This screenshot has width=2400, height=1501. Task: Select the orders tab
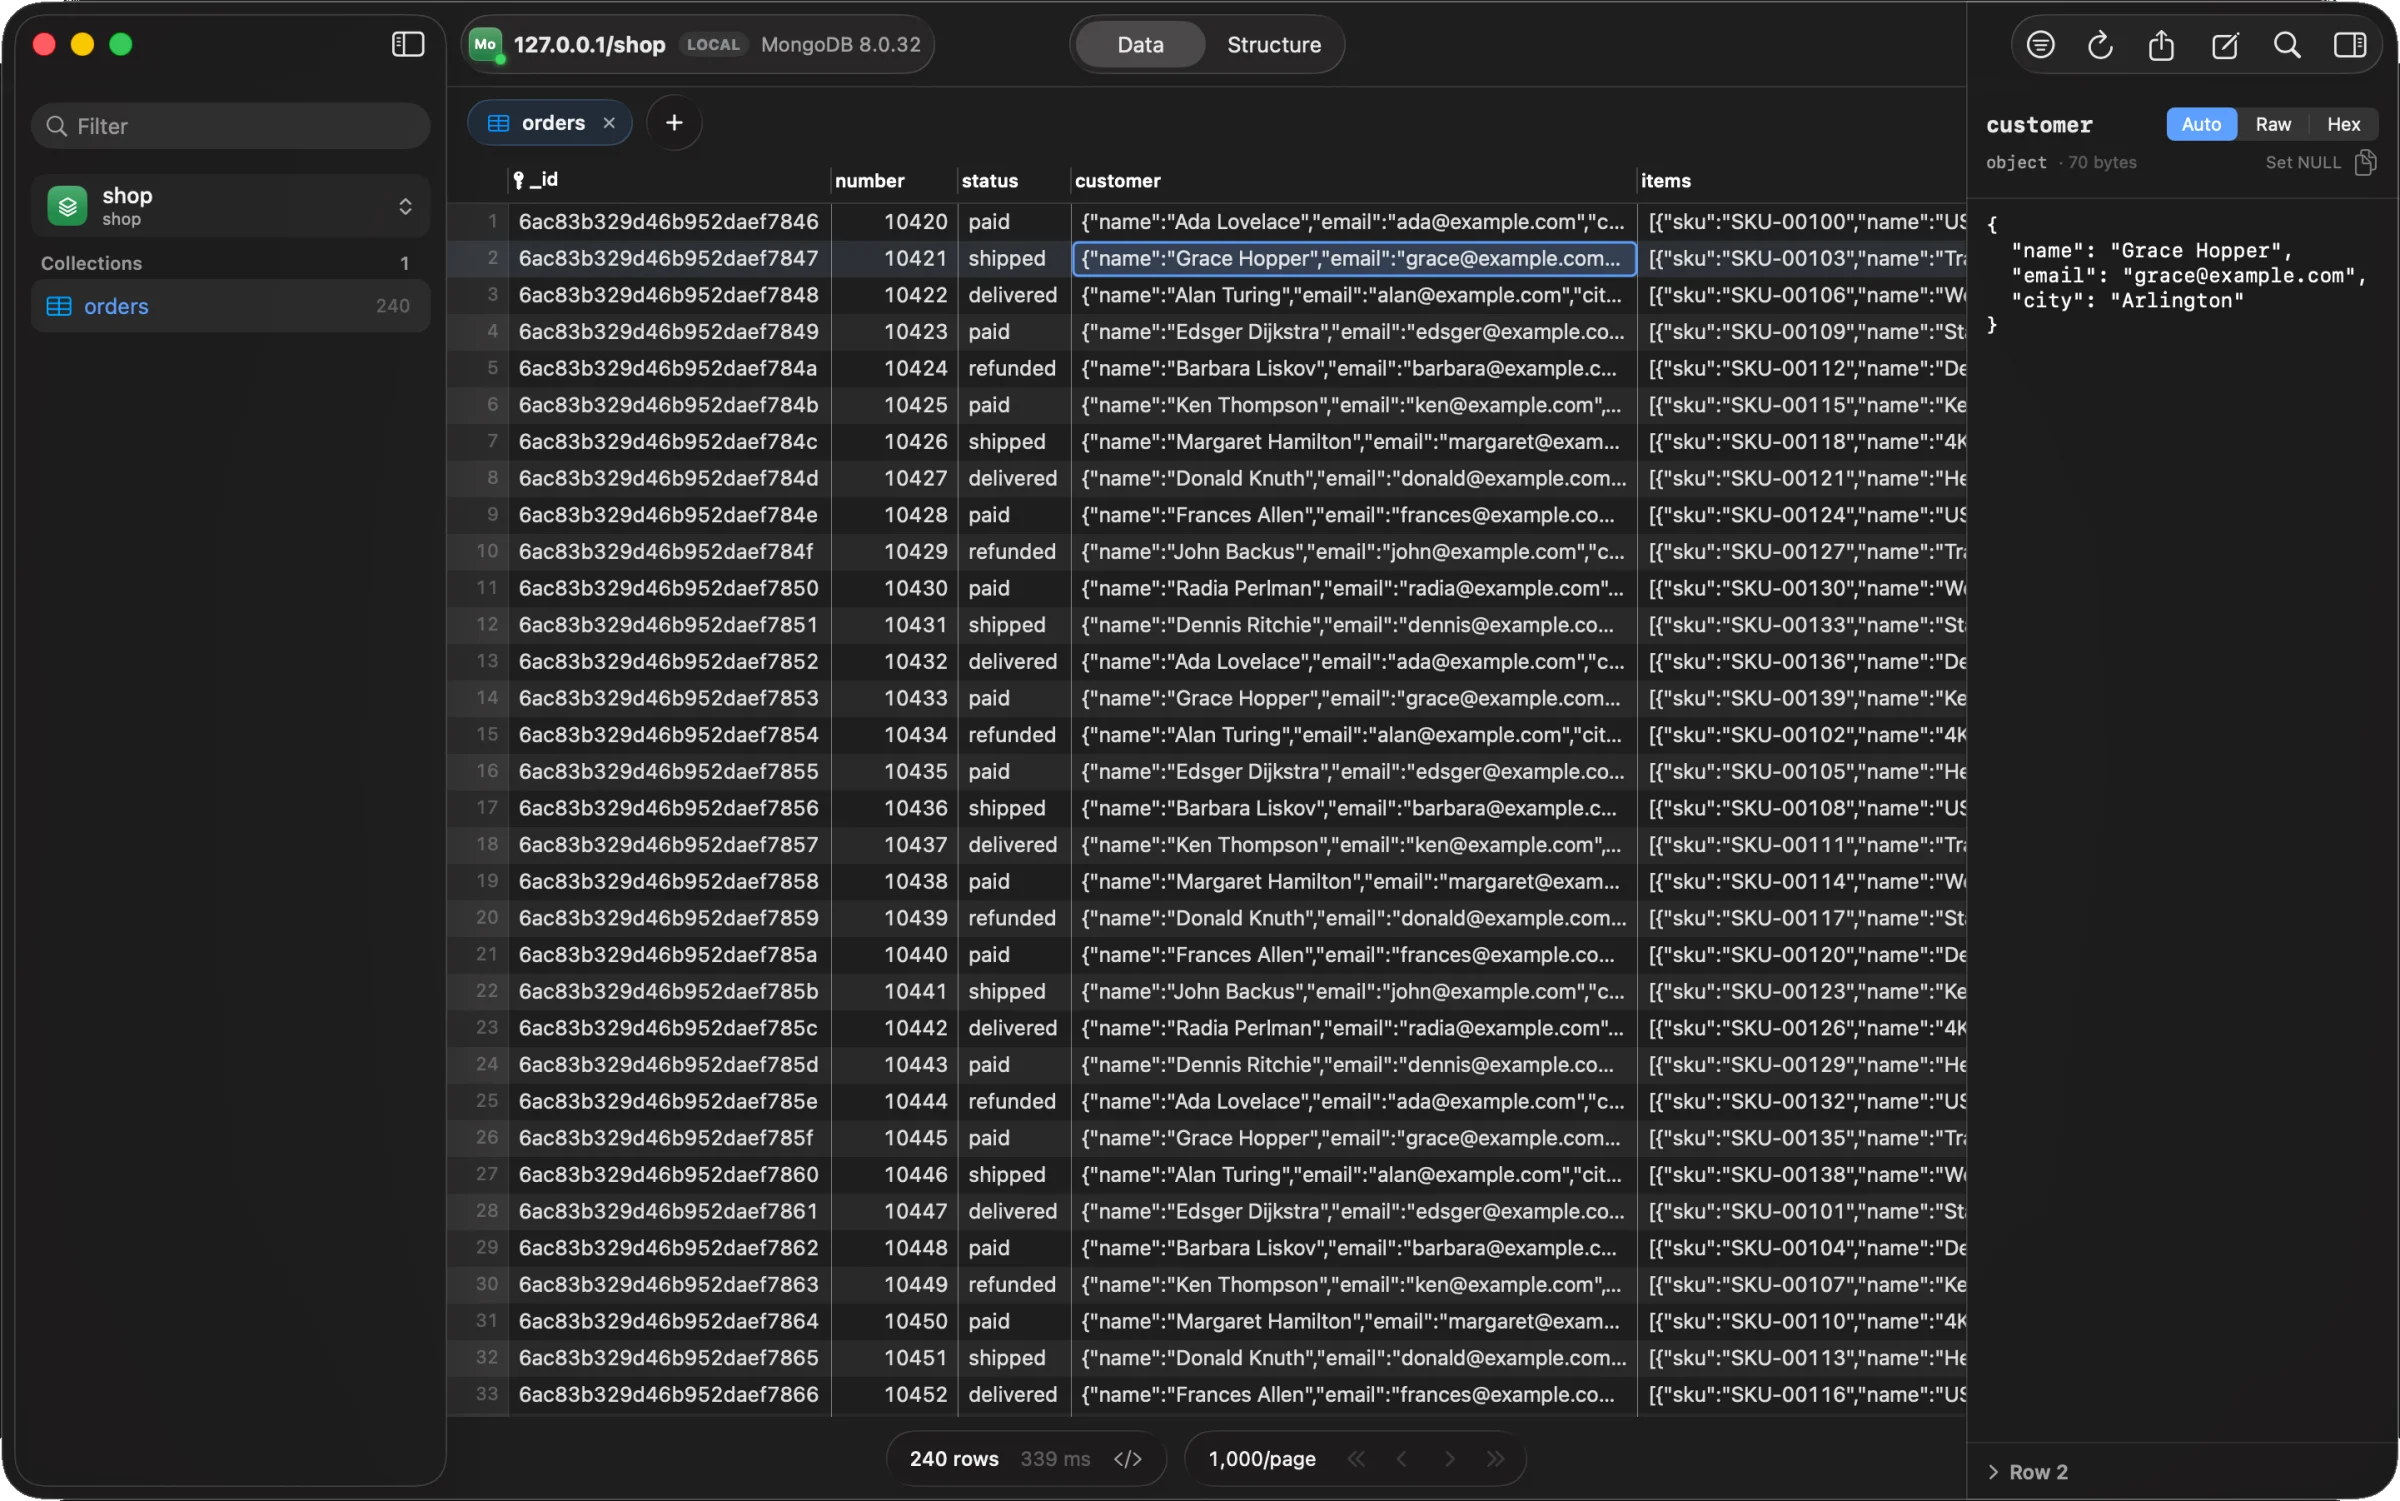(x=550, y=123)
